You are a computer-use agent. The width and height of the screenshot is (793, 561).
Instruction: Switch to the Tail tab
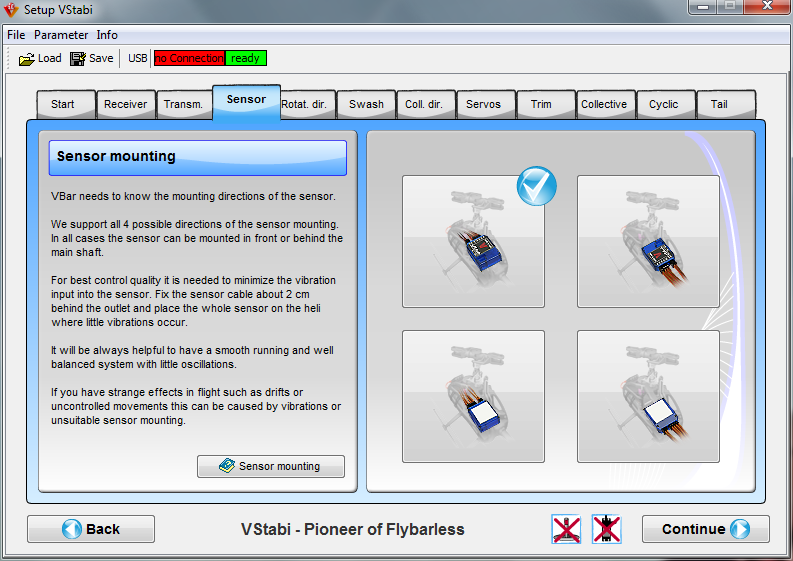point(726,104)
